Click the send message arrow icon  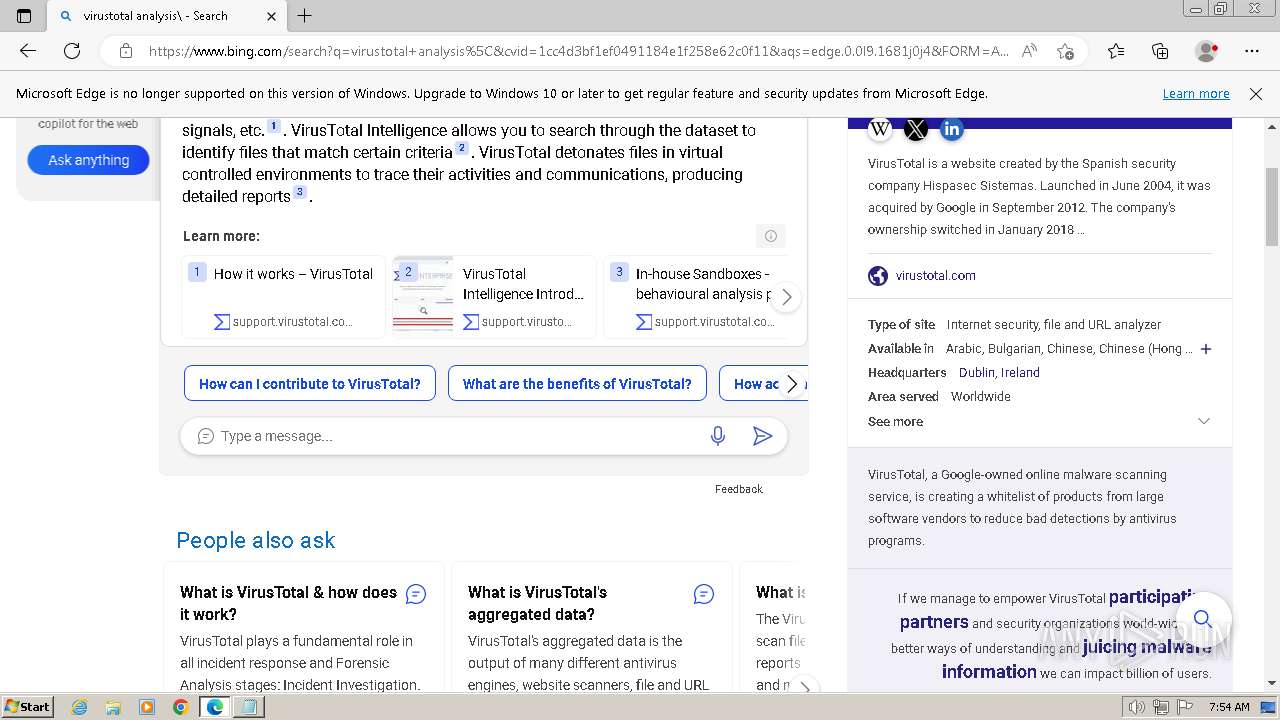tap(762, 436)
